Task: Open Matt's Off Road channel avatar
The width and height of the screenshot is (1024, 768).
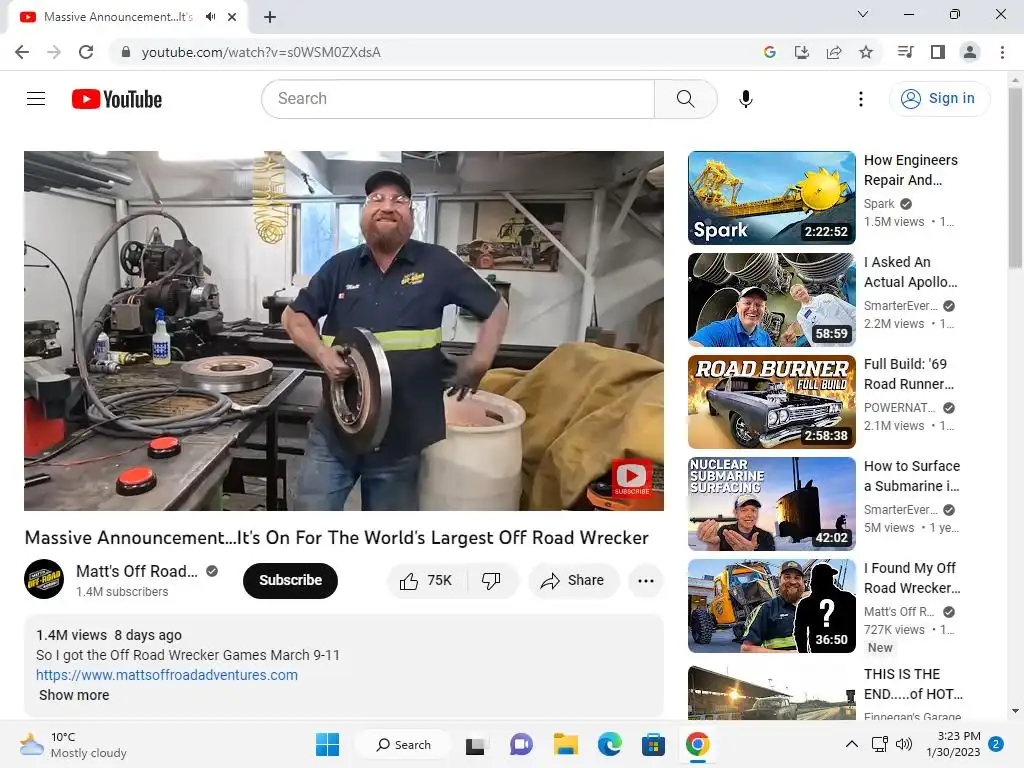Action: click(44, 579)
